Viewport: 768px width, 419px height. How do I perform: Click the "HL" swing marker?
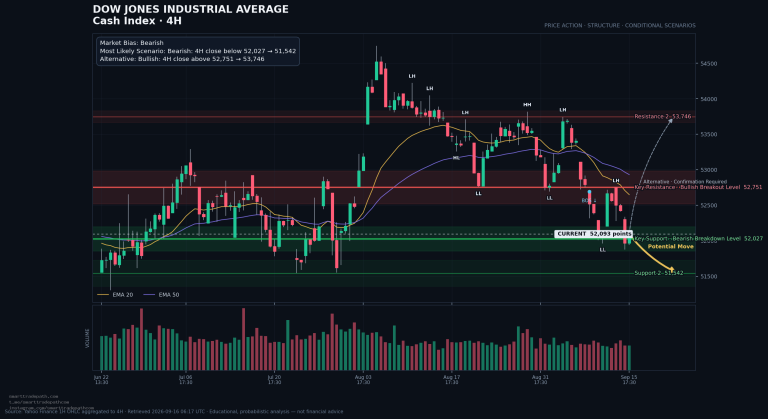tap(456, 158)
